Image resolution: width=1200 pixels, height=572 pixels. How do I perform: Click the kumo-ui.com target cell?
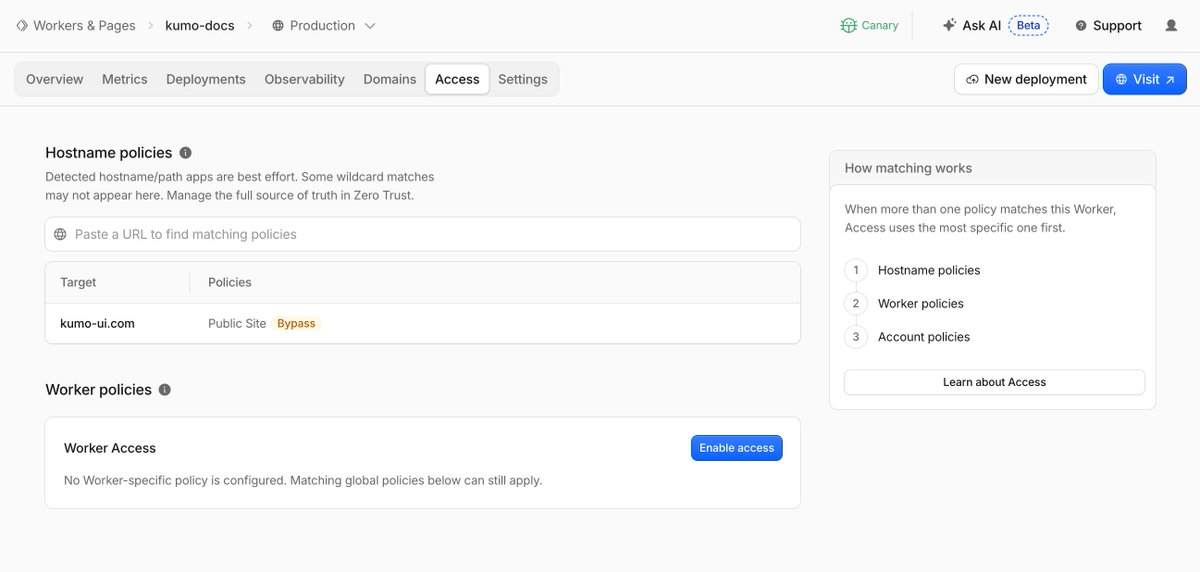pyautogui.click(x=98, y=323)
